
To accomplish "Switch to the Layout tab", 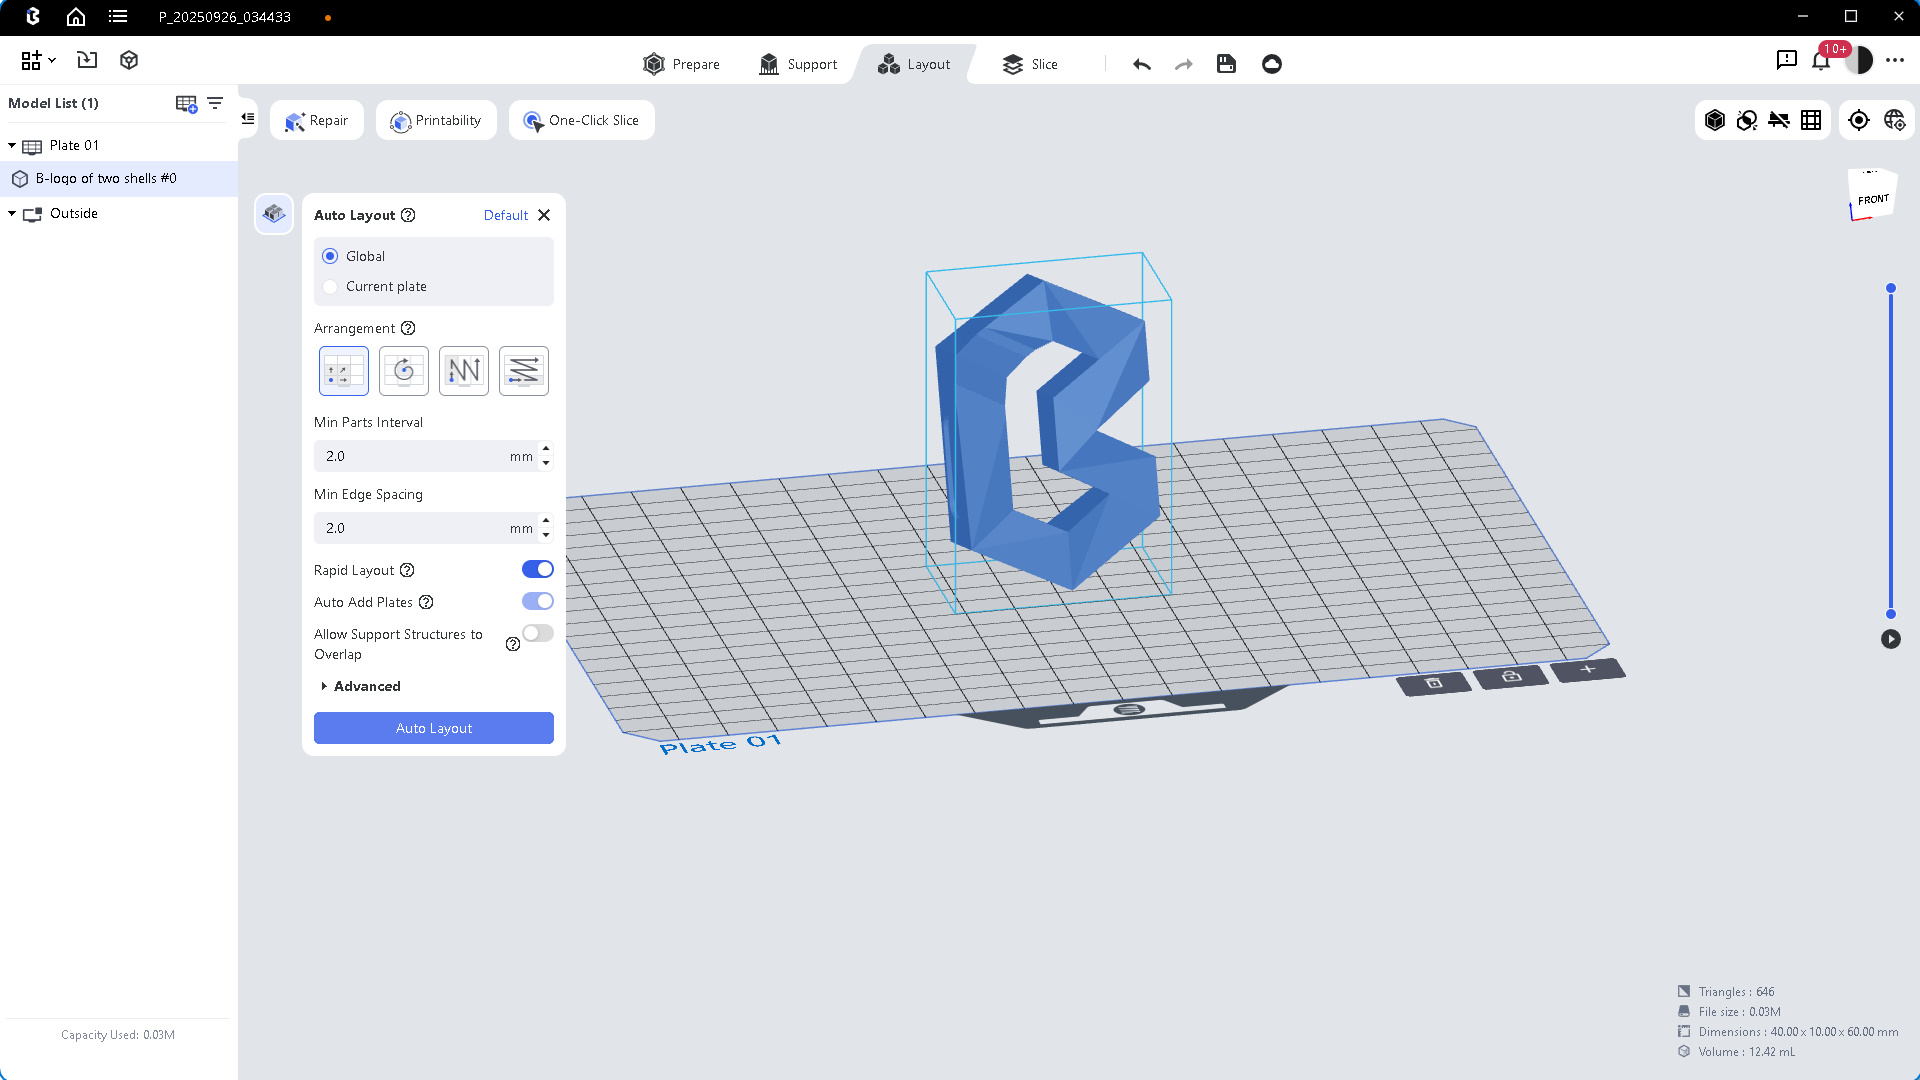I will click(x=914, y=64).
